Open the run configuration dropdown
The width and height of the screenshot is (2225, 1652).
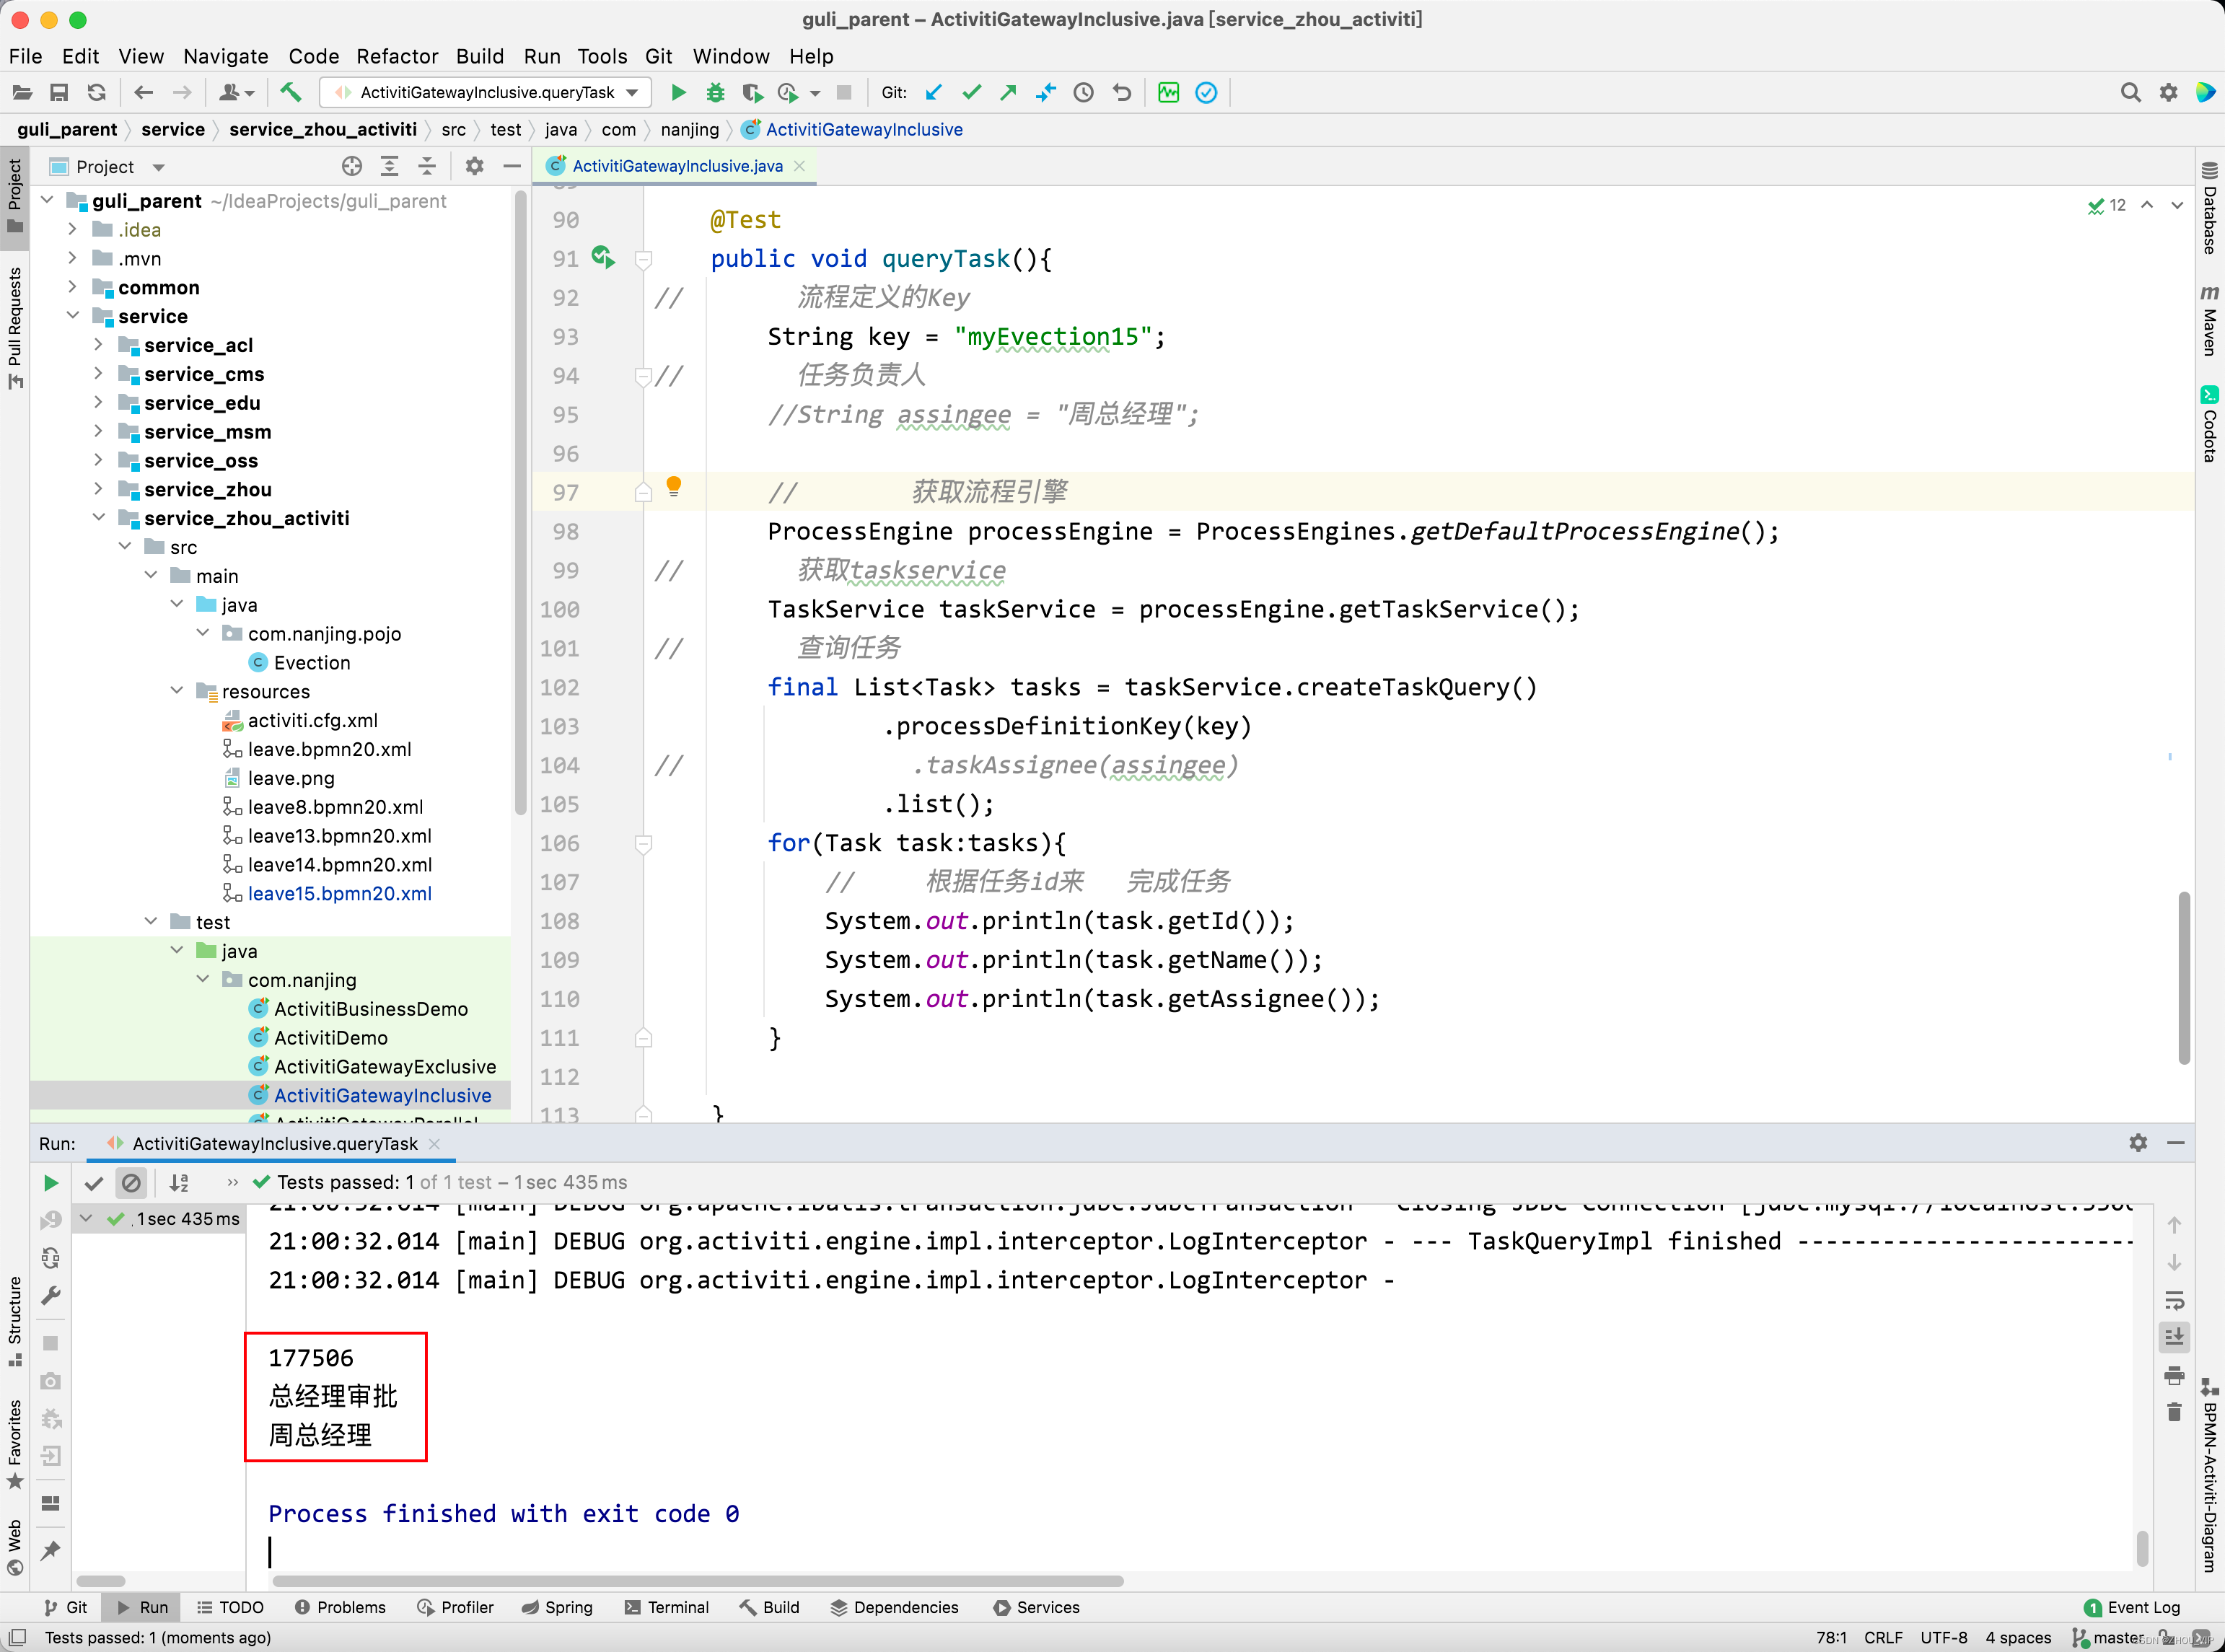coord(632,92)
